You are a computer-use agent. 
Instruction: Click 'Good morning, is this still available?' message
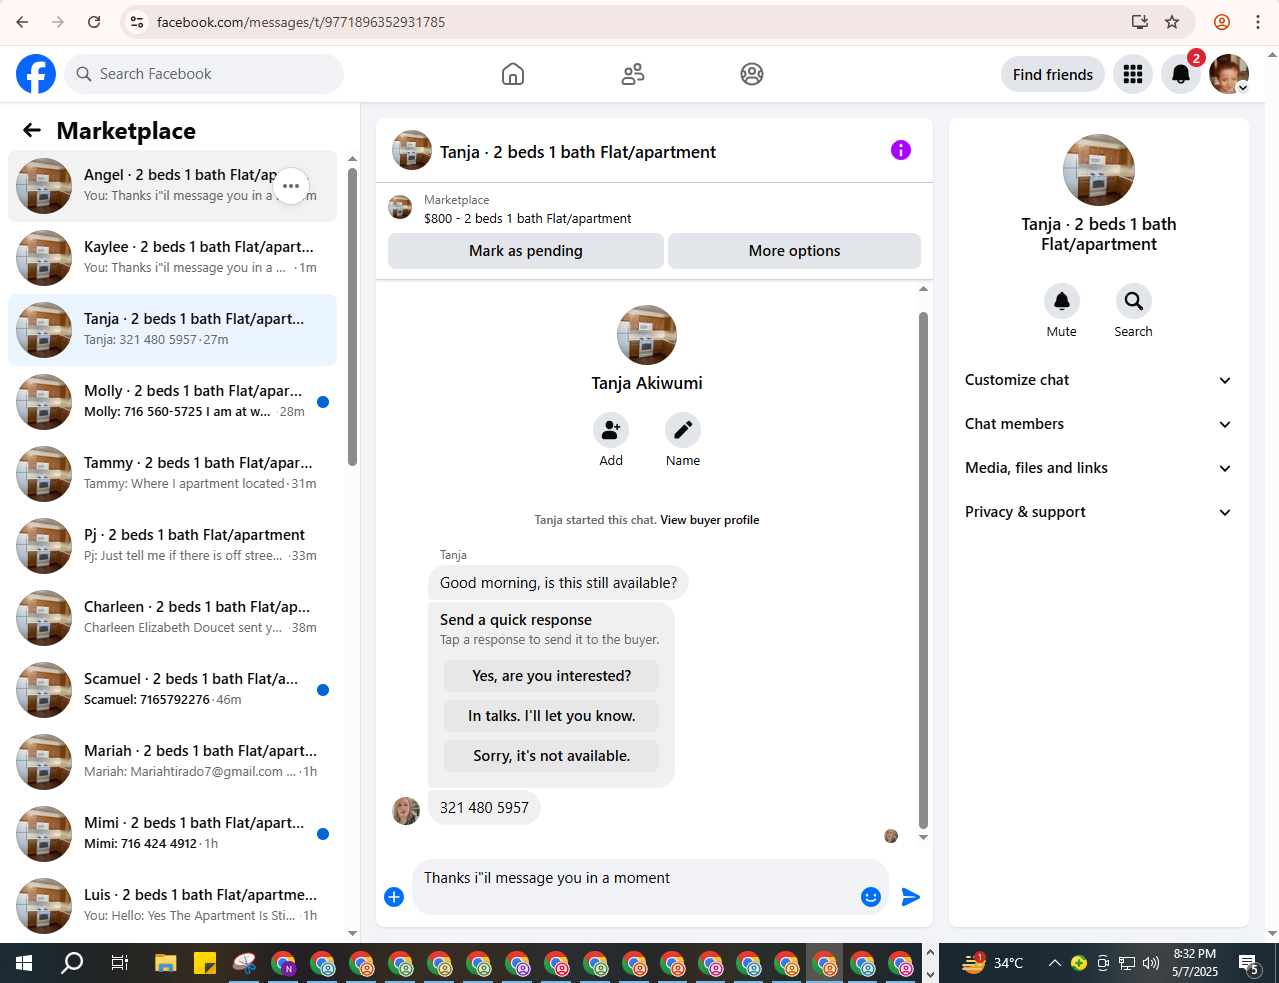pos(558,583)
